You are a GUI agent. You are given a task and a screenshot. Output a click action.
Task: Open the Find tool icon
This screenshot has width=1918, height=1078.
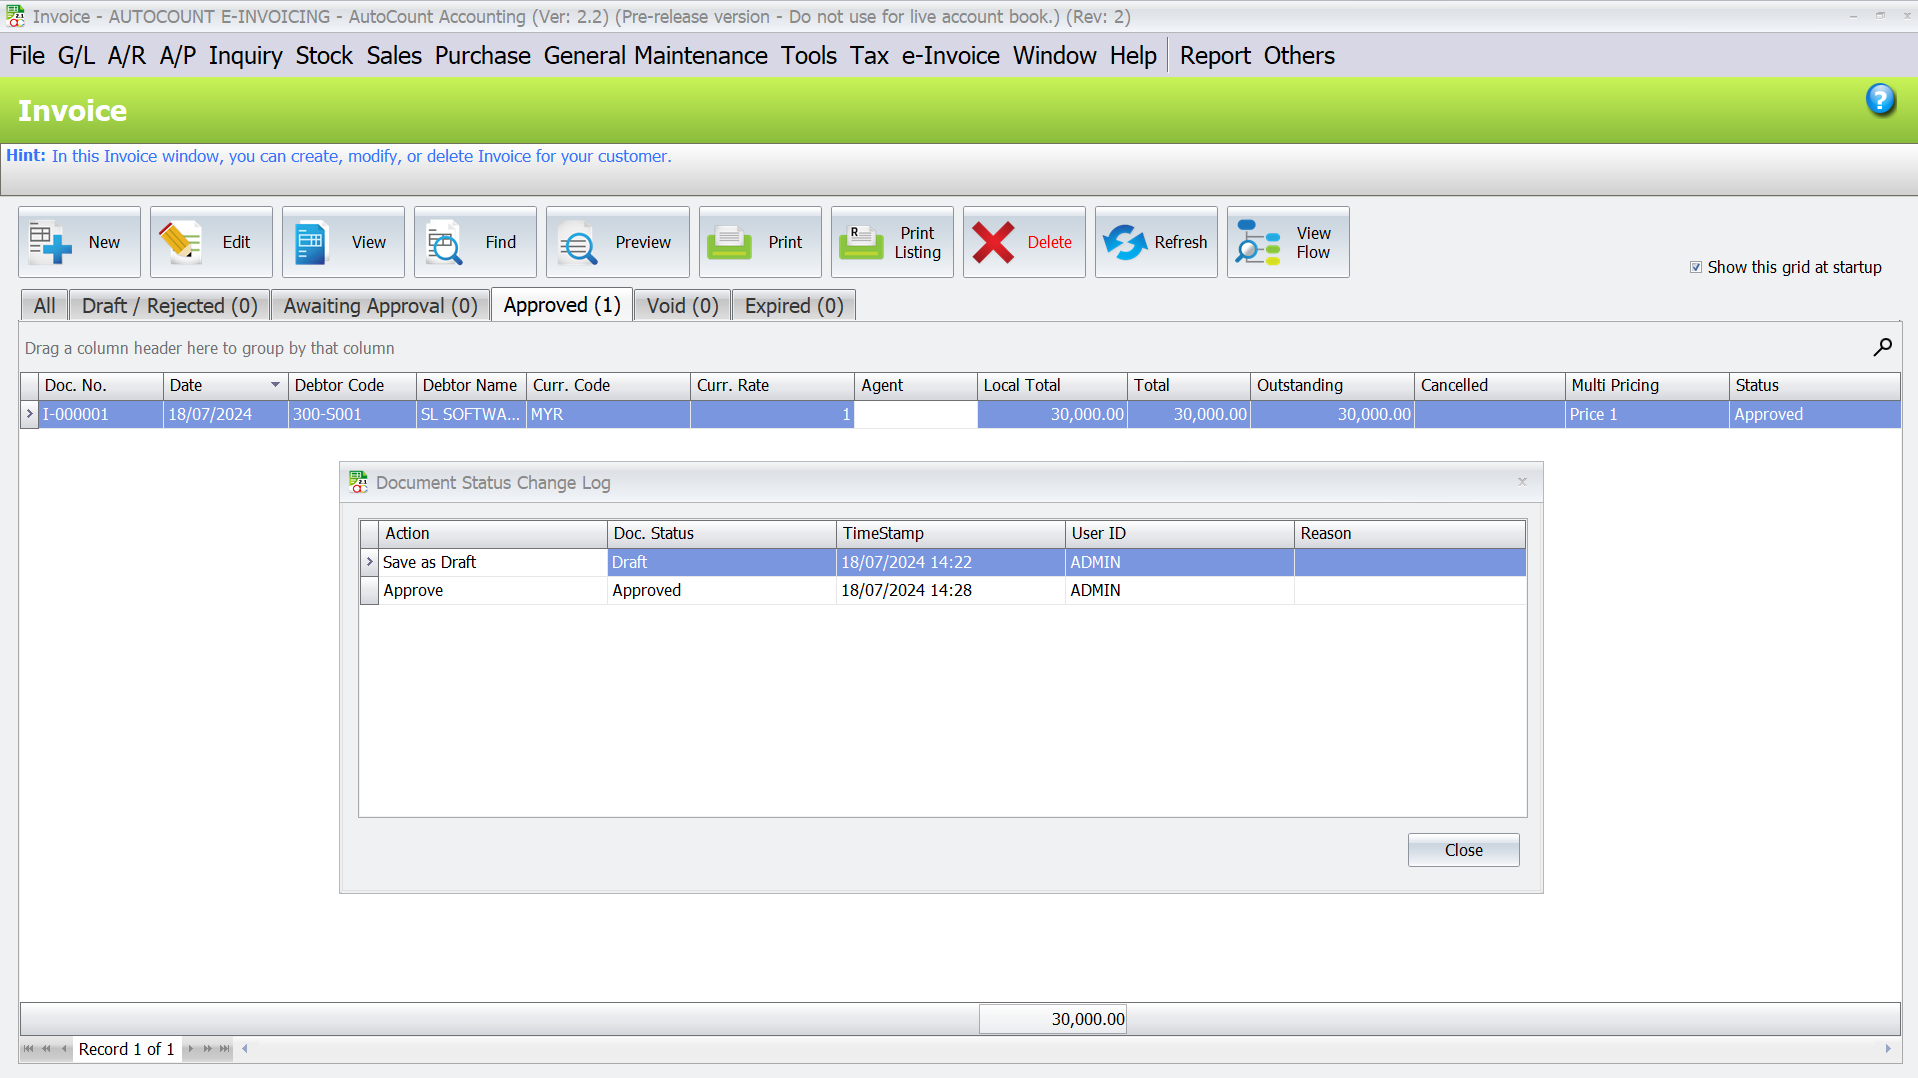pyautogui.click(x=443, y=241)
